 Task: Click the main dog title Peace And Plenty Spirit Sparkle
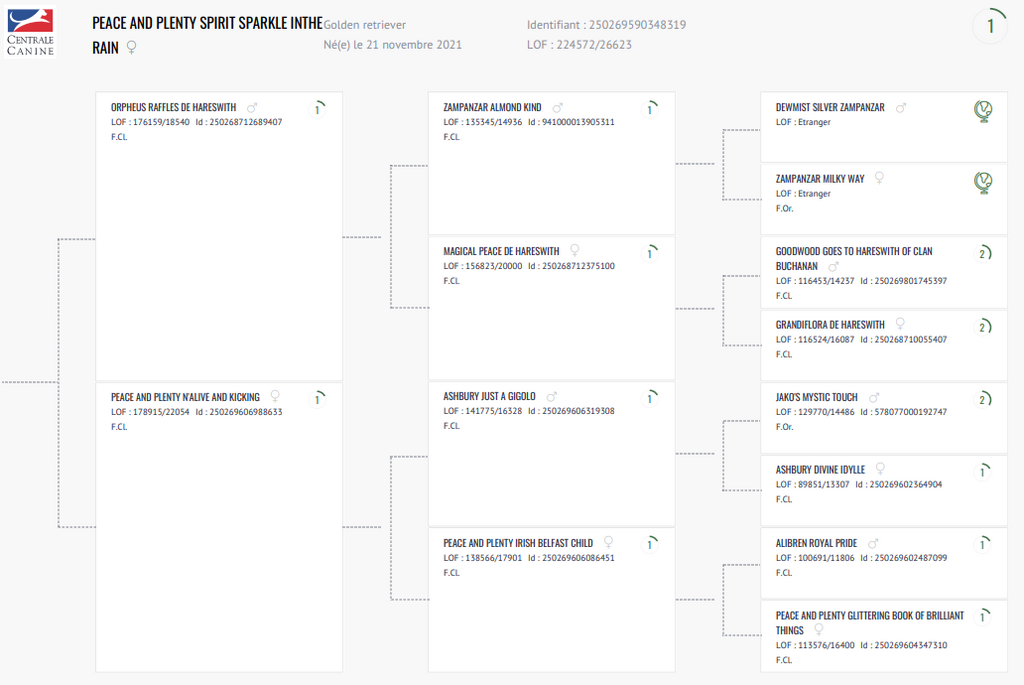tap(206, 23)
